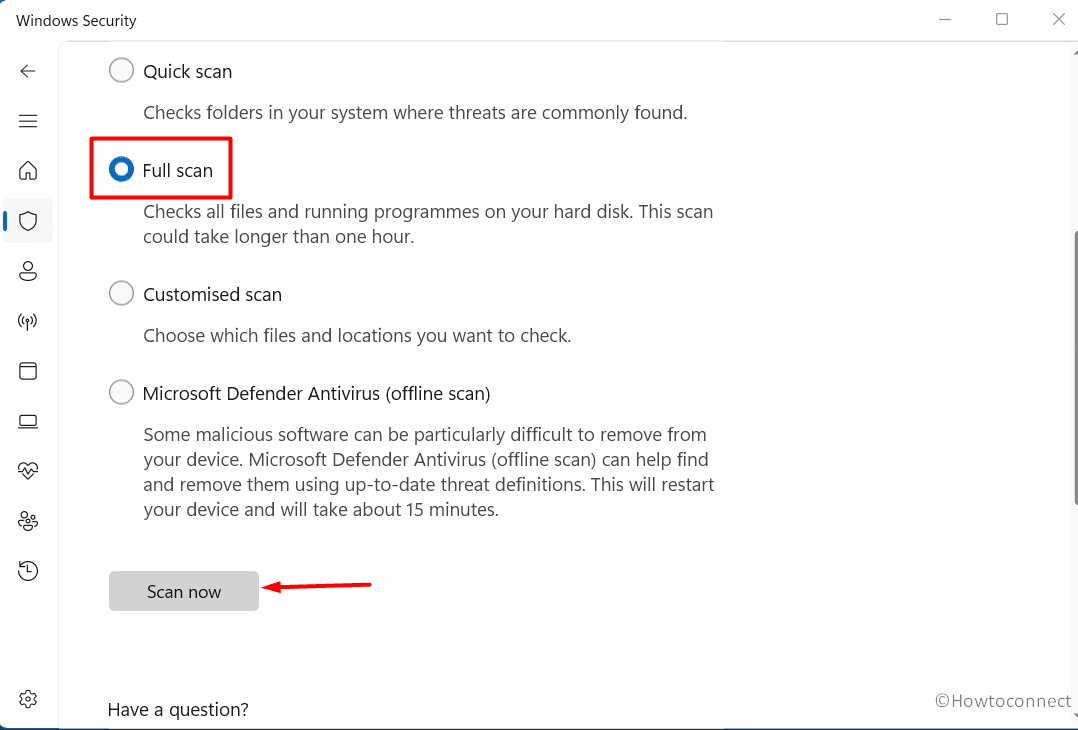
Task: Open Account protection person icon
Action: click(28, 271)
